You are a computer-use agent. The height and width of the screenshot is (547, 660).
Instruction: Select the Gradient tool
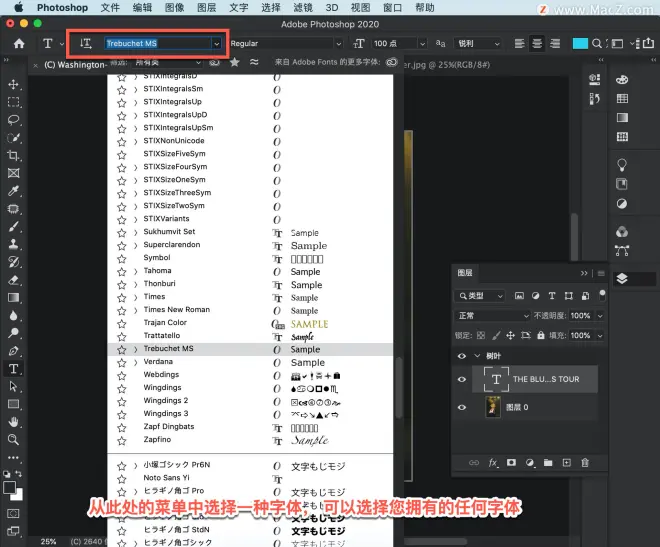(13, 297)
